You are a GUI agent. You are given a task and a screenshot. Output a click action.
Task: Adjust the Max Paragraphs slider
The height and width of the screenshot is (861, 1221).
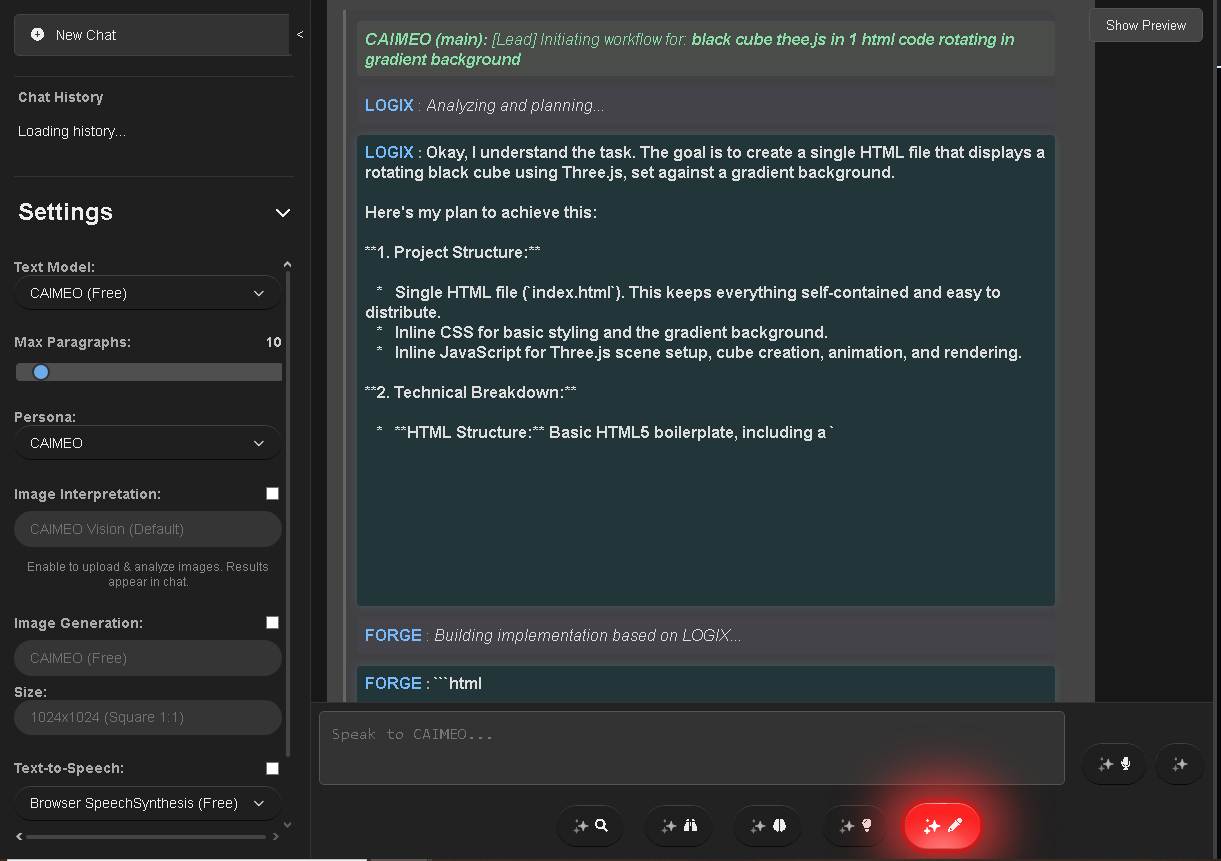pos(148,372)
